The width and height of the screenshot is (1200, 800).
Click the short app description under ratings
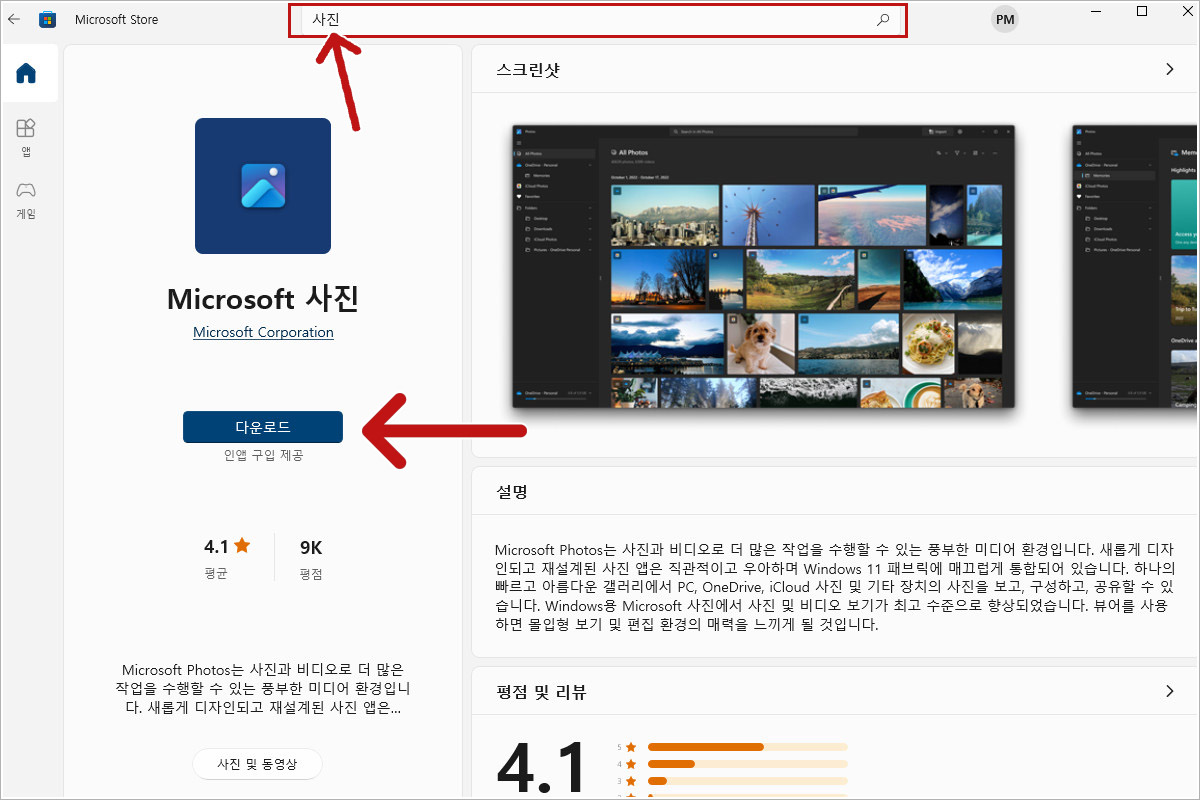(x=263, y=688)
